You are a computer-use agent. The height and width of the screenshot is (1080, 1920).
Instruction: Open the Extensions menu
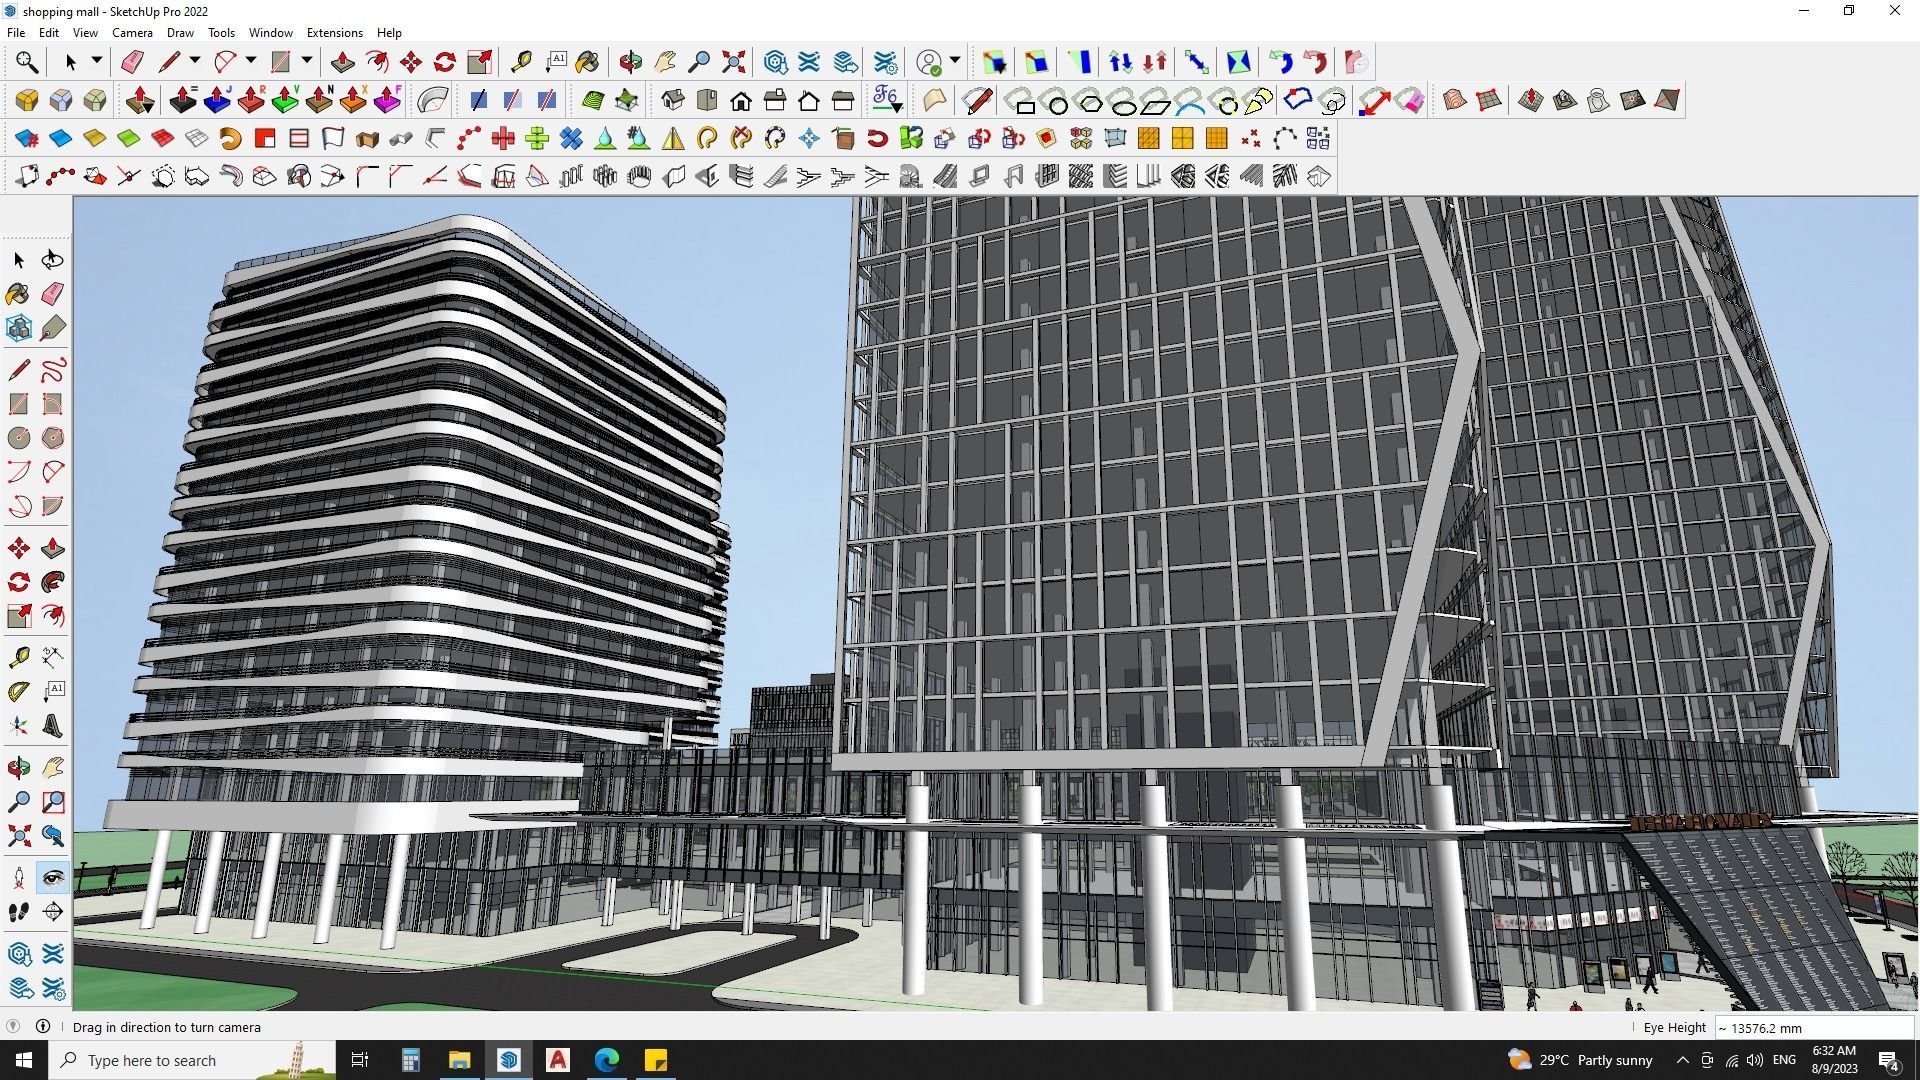[334, 33]
